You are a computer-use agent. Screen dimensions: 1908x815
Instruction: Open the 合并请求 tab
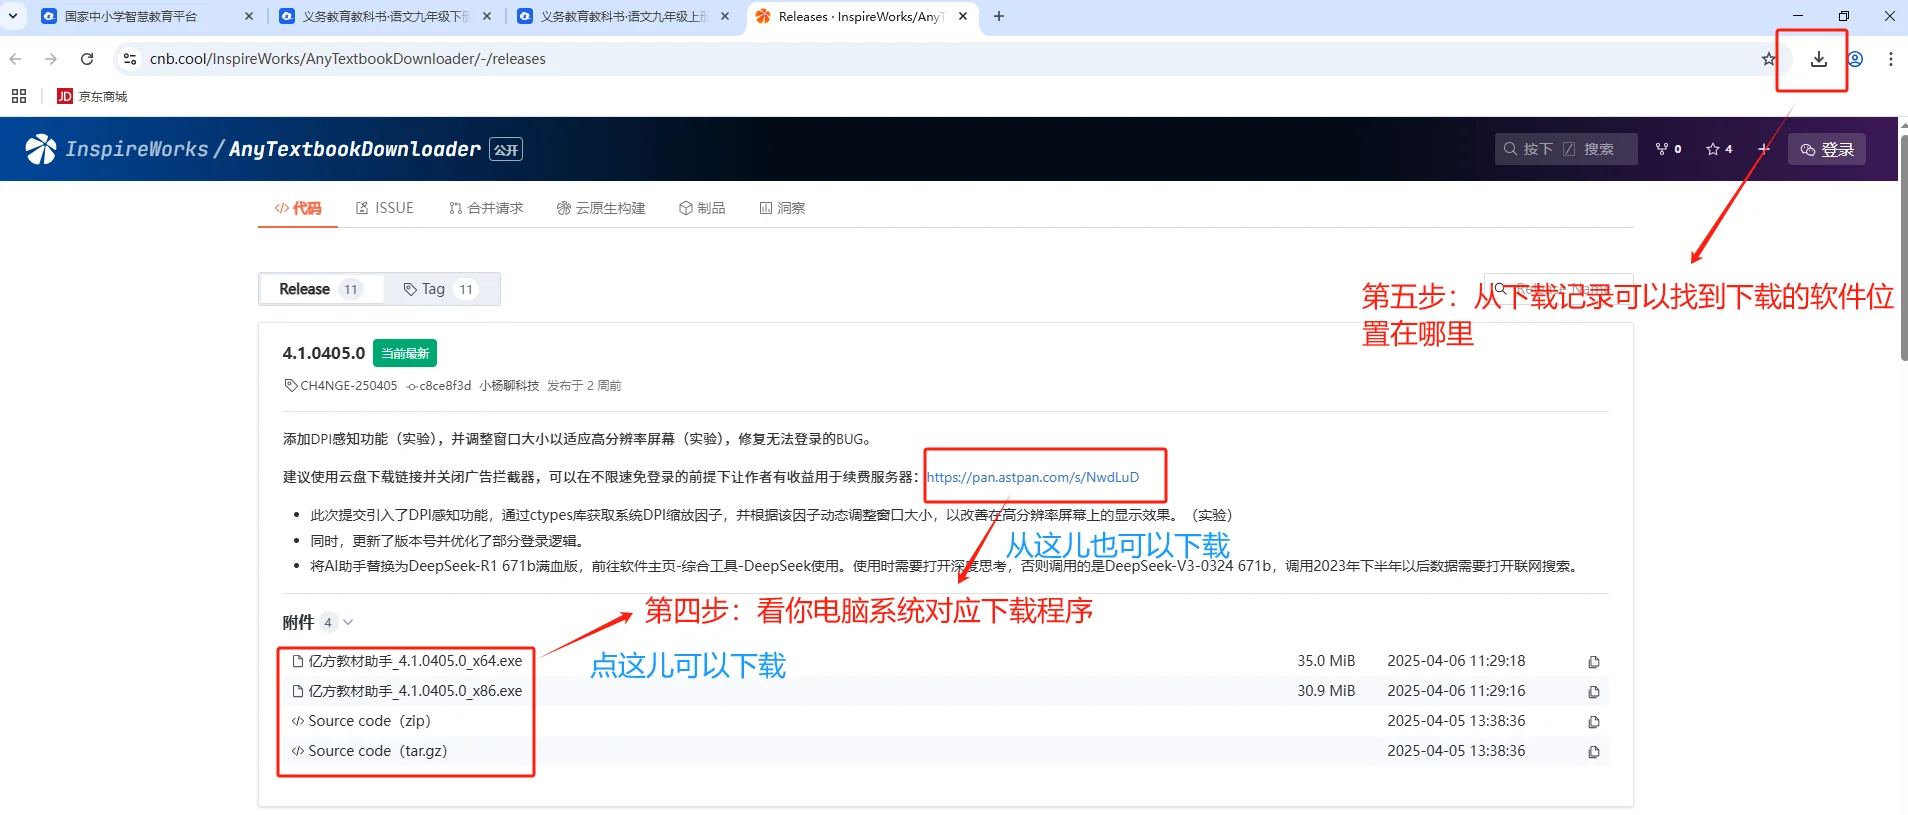[486, 208]
